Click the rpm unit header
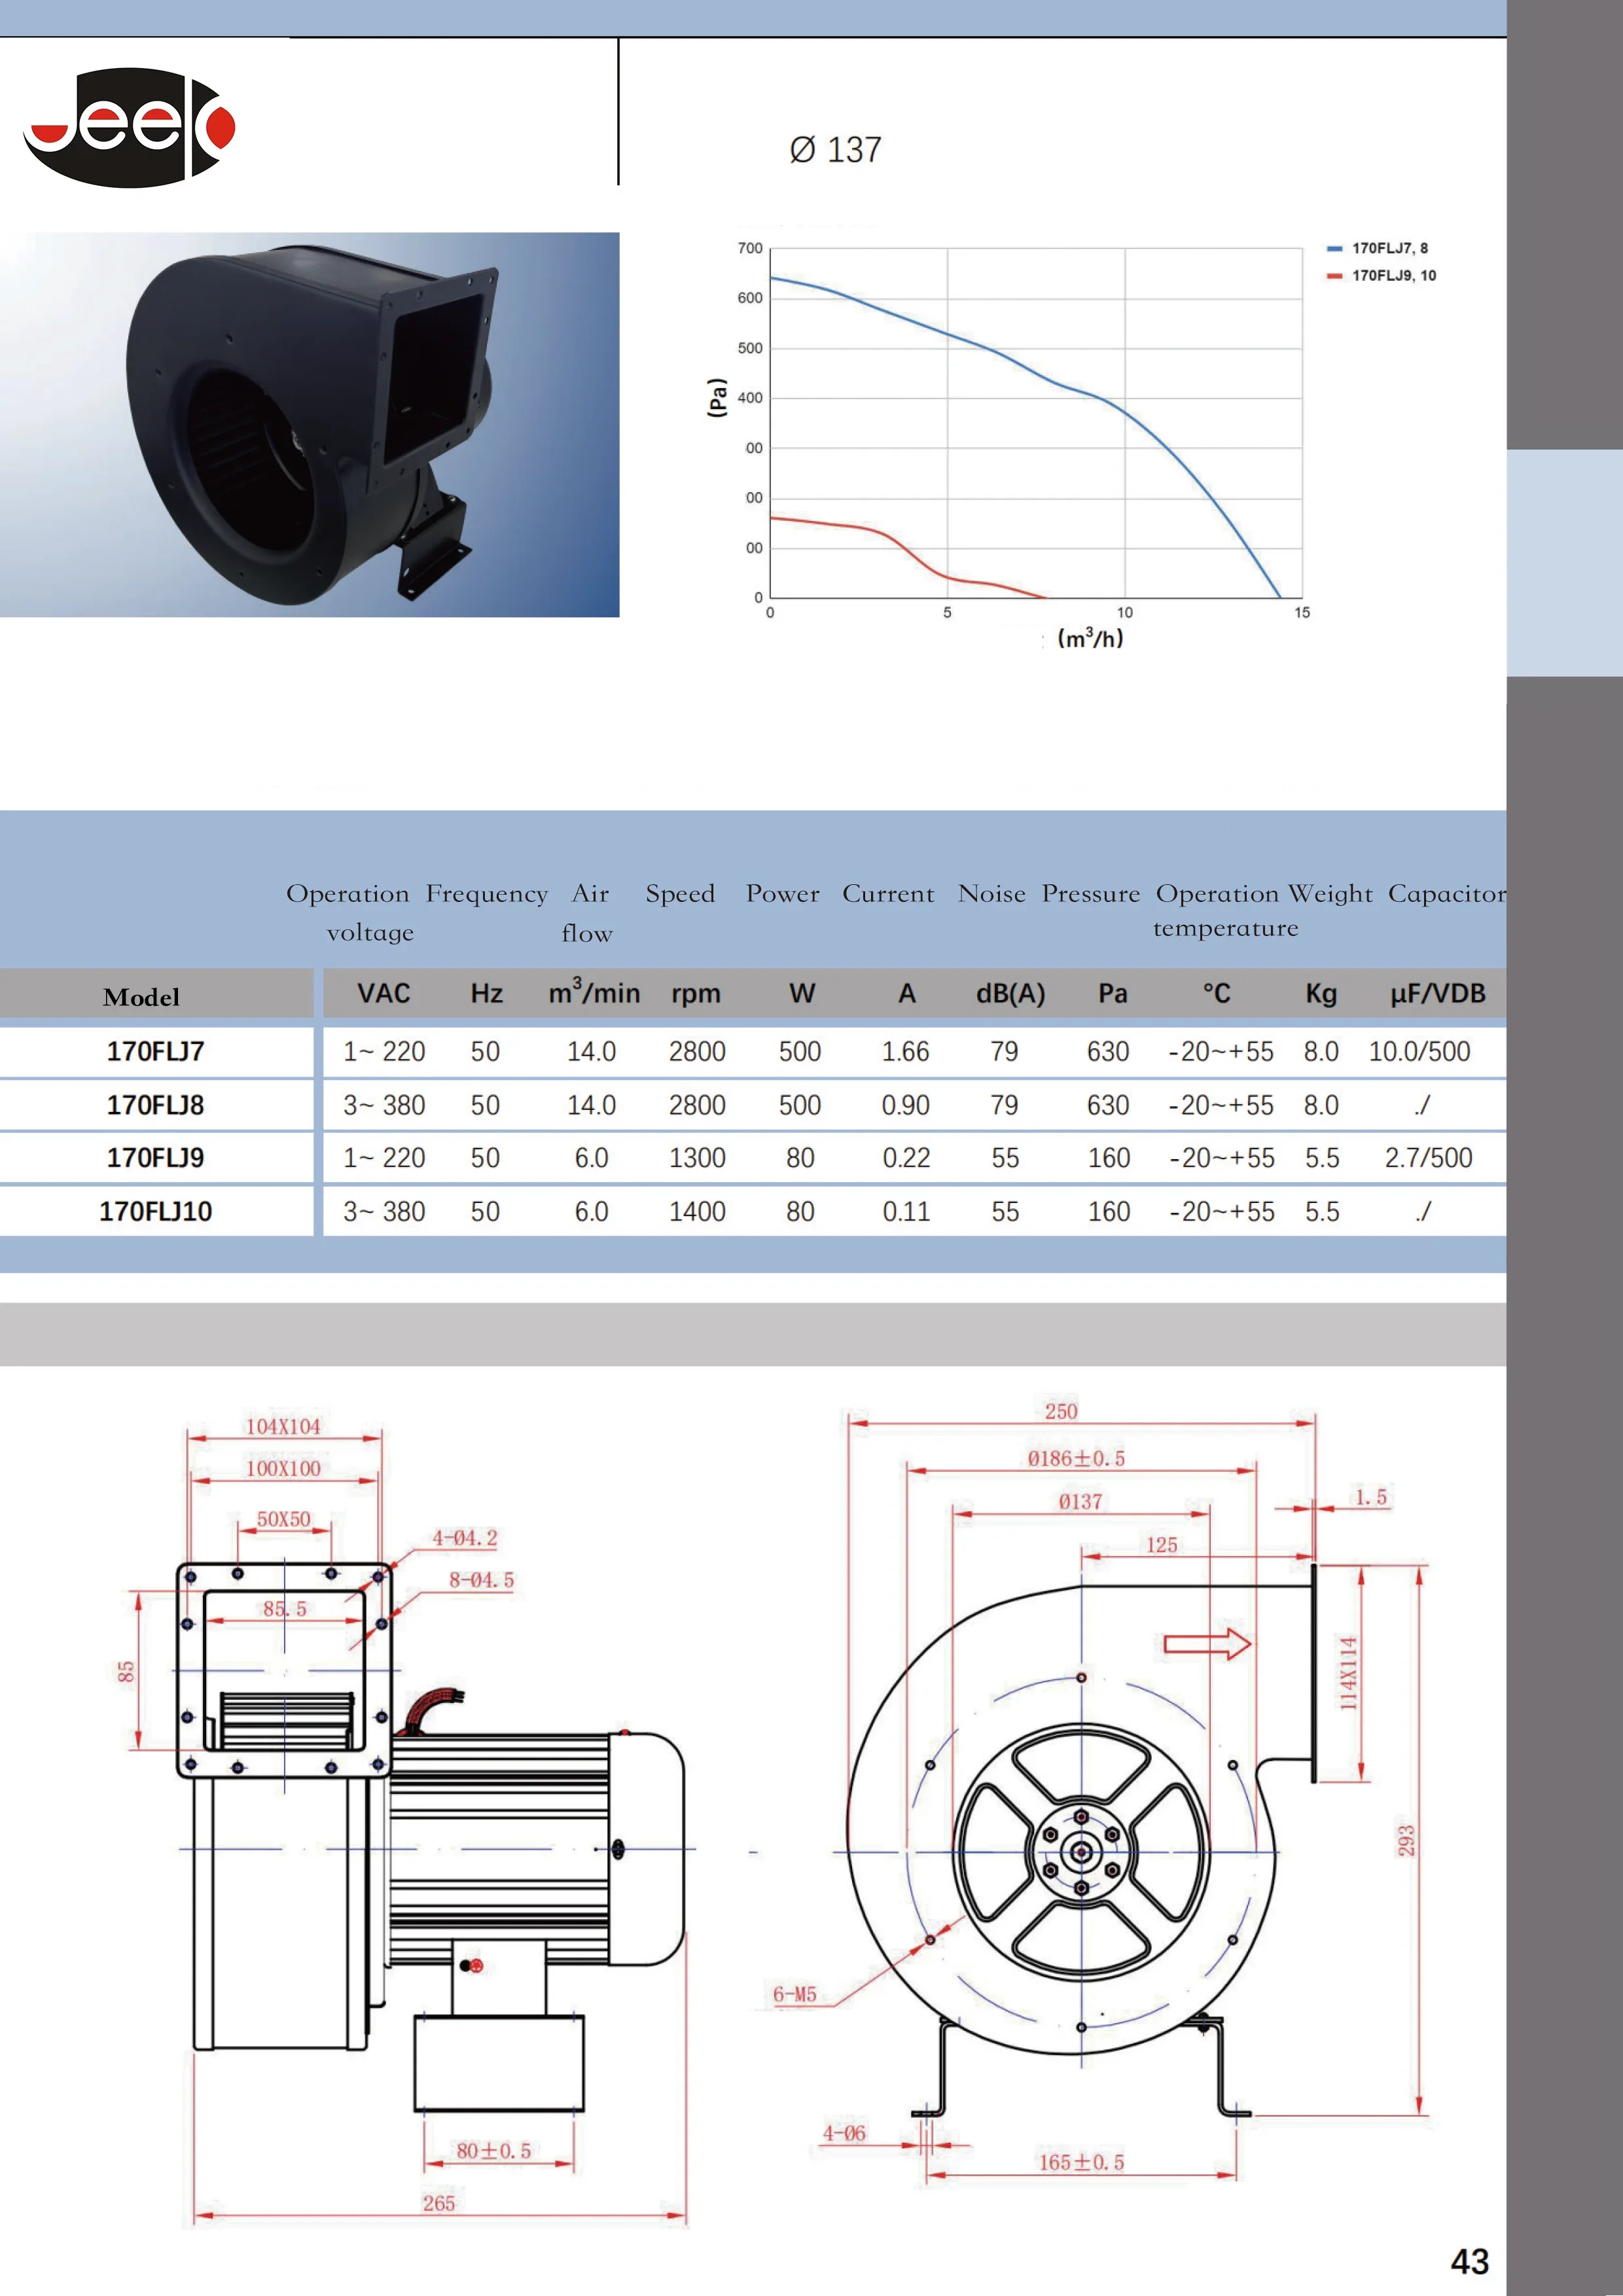Image resolution: width=1623 pixels, height=2296 pixels. 696,995
